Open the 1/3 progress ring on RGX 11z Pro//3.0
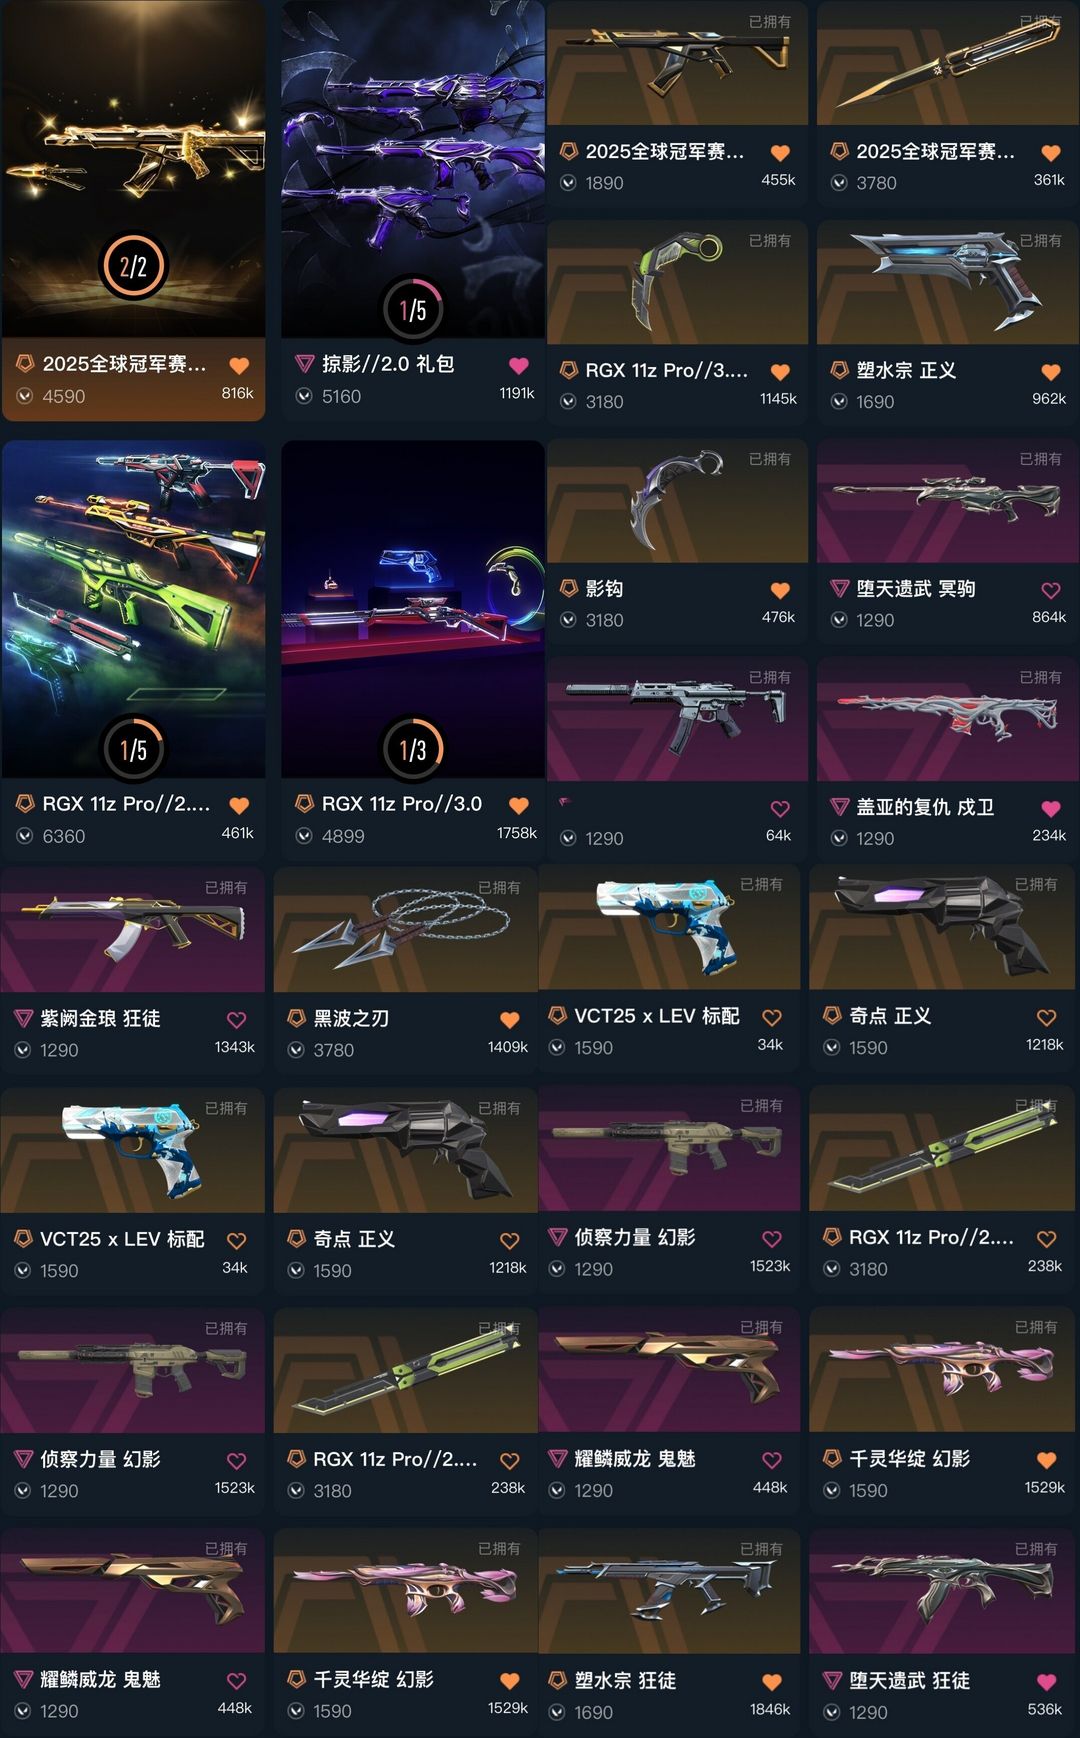This screenshot has width=1080, height=1738. (x=413, y=749)
